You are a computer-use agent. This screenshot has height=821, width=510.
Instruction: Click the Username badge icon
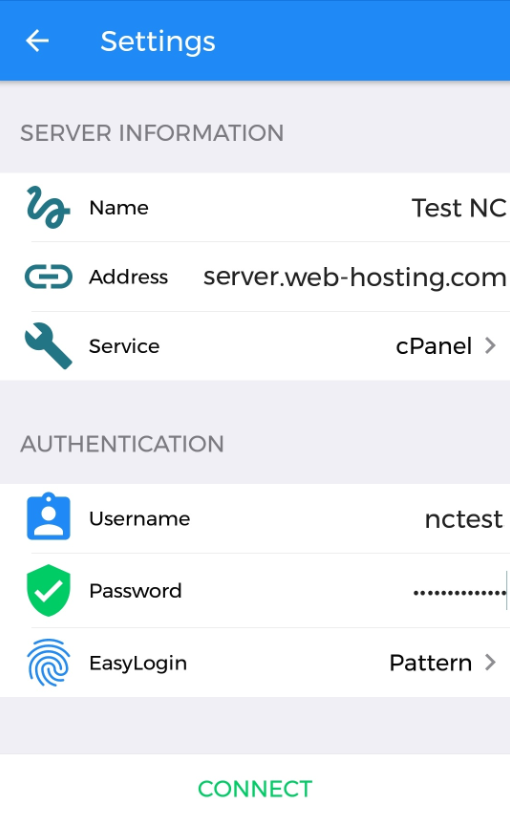coord(48,516)
